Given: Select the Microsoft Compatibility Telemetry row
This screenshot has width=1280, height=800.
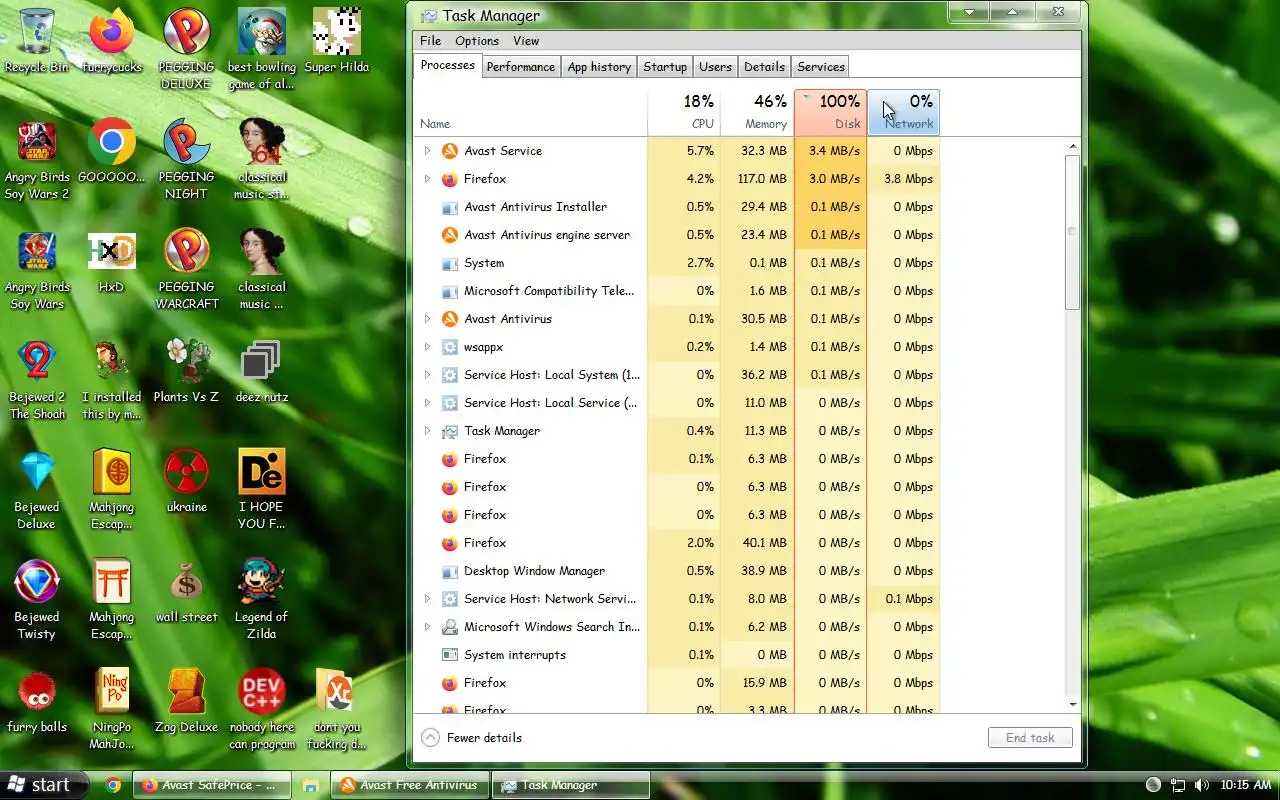Looking at the screenshot, I should click(x=677, y=291).
